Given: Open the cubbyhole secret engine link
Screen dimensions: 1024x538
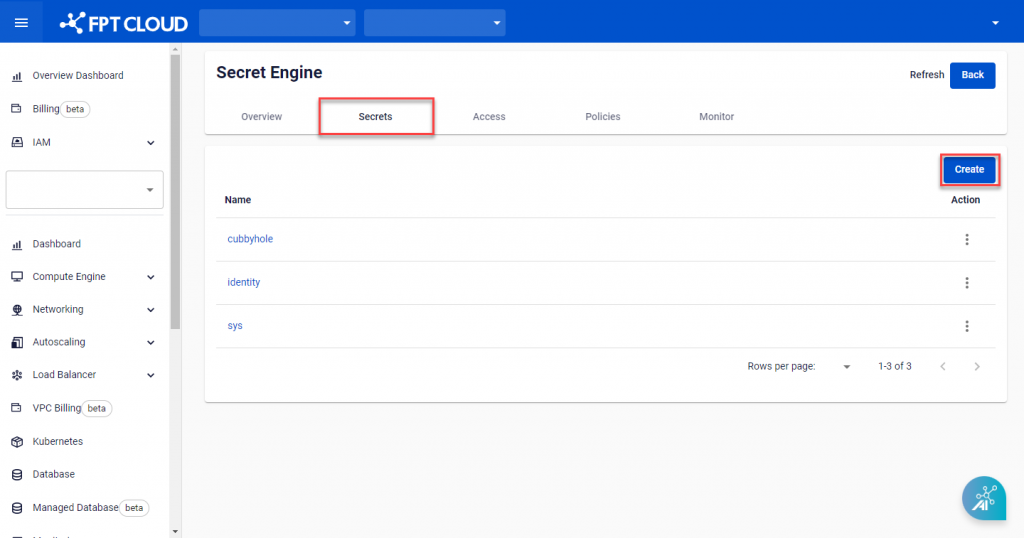Looking at the screenshot, I should pos(250,239).
